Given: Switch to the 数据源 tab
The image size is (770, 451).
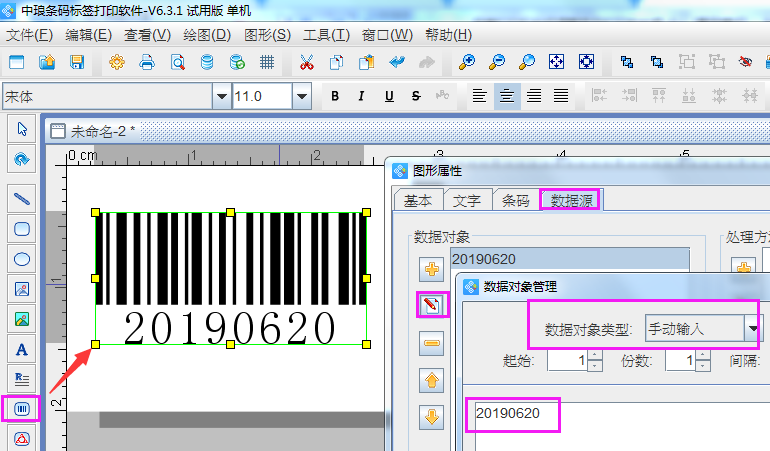Looking at the screenshot, I should tap(571, 200).
